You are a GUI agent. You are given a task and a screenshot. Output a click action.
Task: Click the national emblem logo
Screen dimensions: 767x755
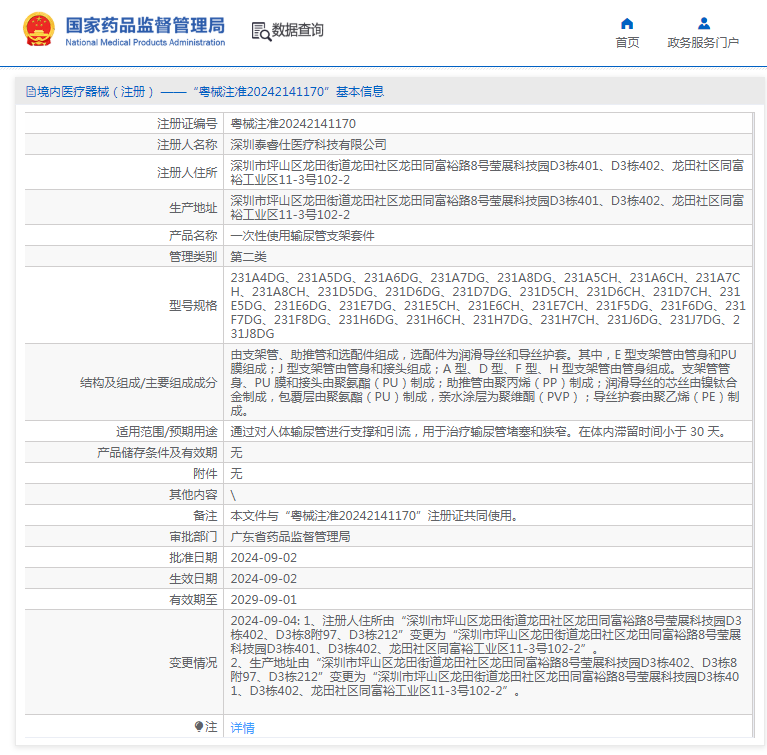39,29
